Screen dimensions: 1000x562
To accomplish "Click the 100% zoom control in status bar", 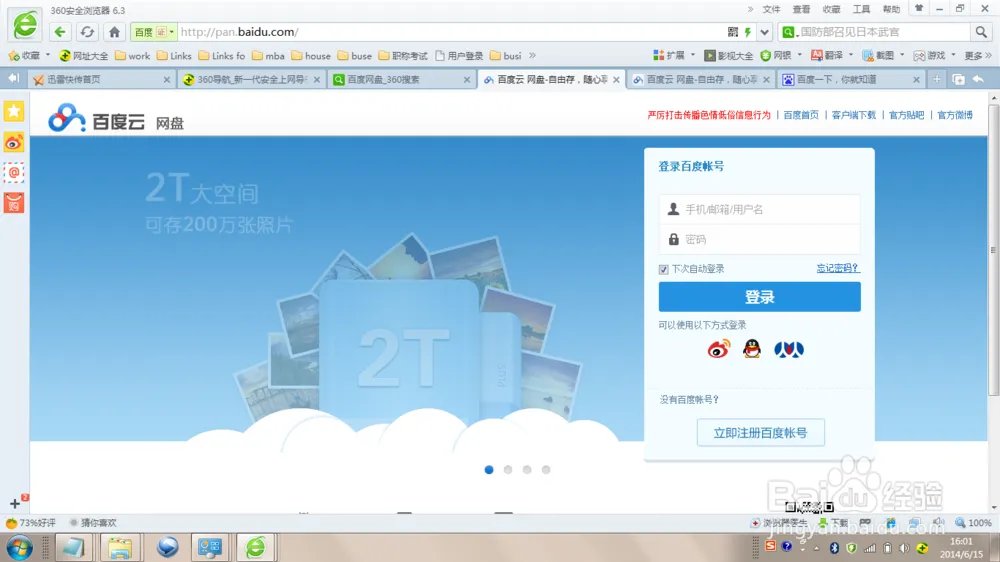I will tap(973, 522).
